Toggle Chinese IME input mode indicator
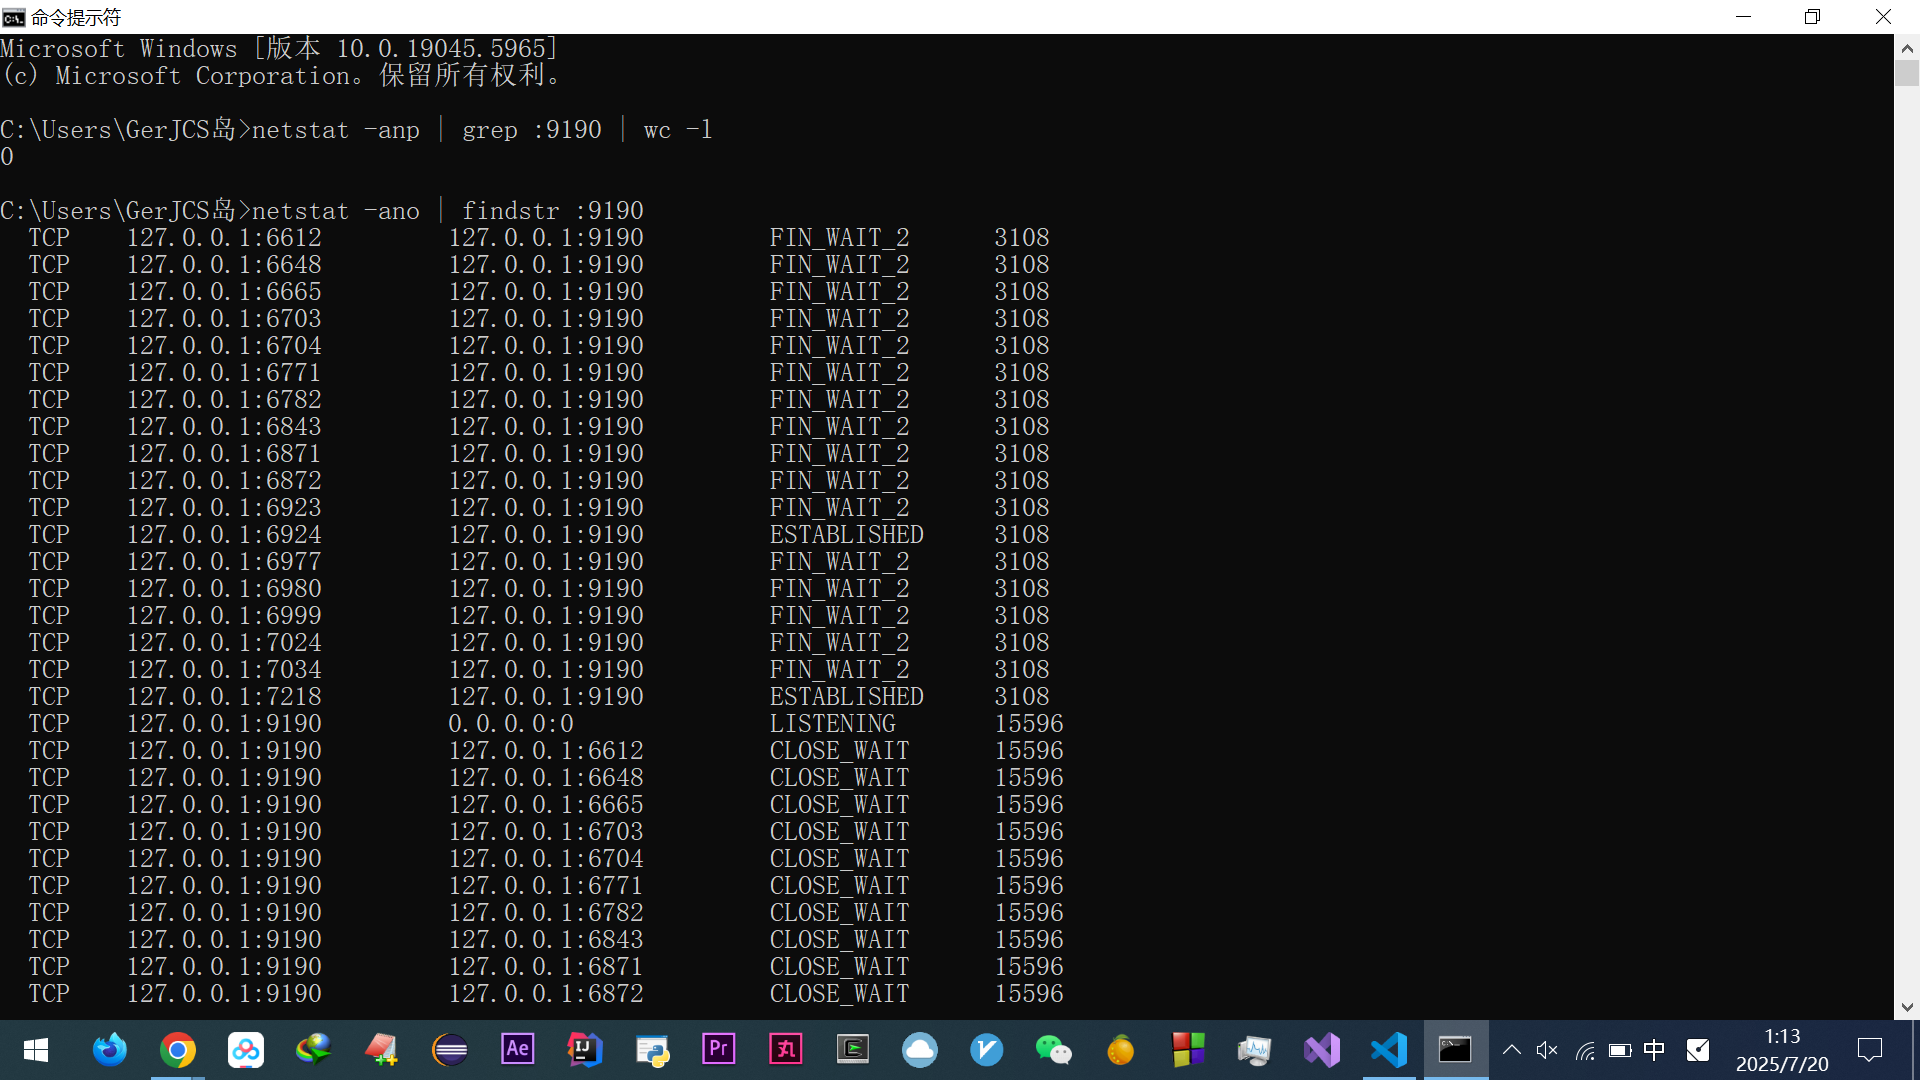The image size is (1920, 1080). pos(1654,1050)
